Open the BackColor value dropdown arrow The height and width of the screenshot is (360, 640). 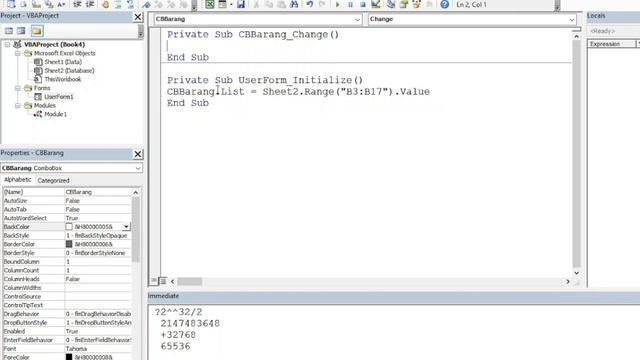coord(126,227)
